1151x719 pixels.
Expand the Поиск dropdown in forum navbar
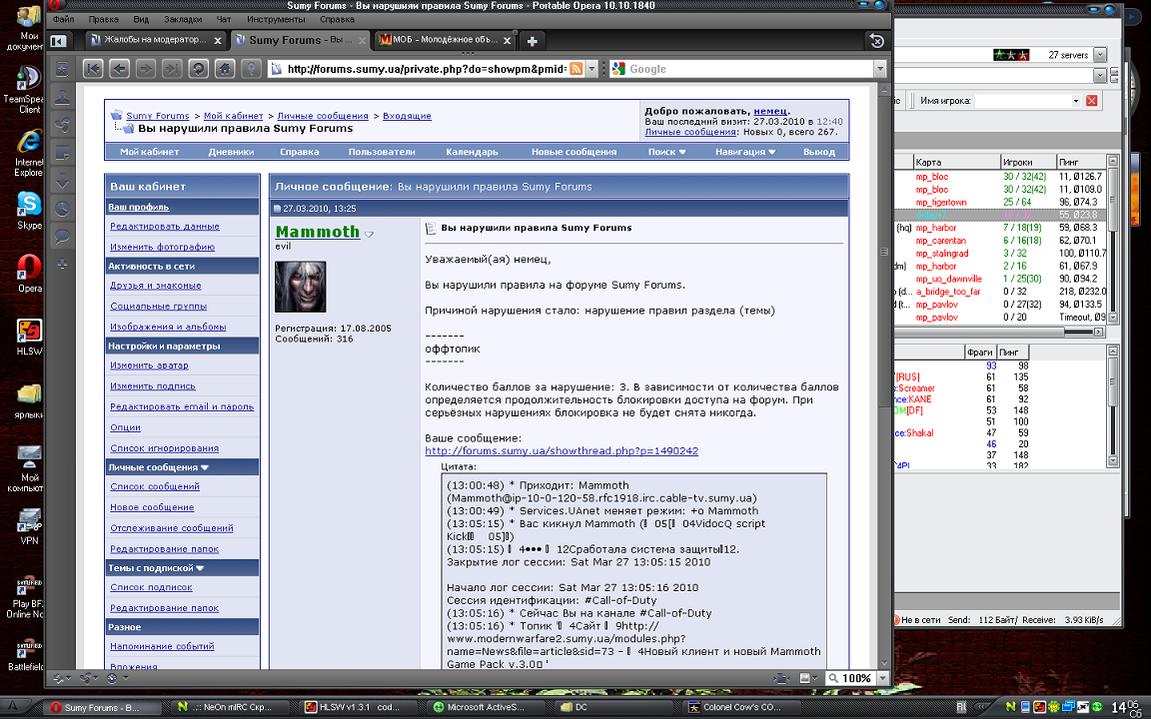point(666,152)
